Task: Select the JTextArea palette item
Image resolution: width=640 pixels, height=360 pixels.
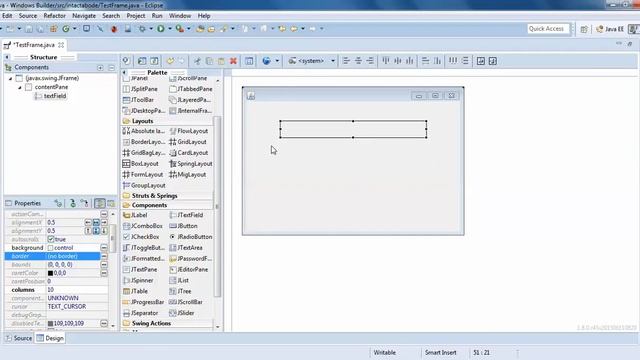Action: point(186,248)
